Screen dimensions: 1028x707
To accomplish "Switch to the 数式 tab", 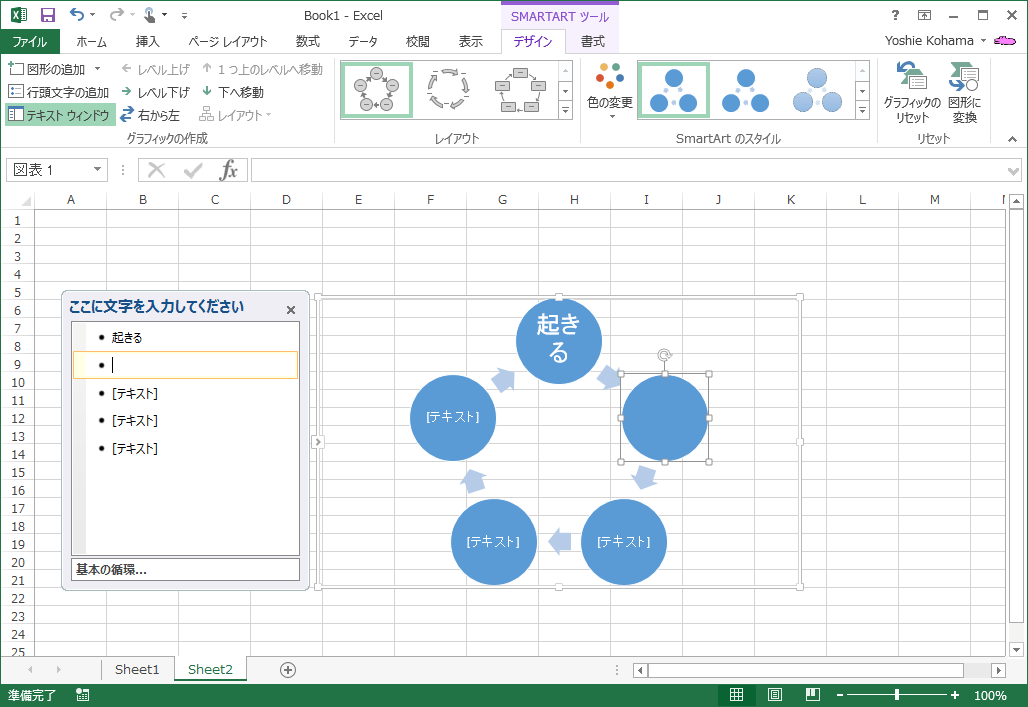I will [x=307, y=41].
